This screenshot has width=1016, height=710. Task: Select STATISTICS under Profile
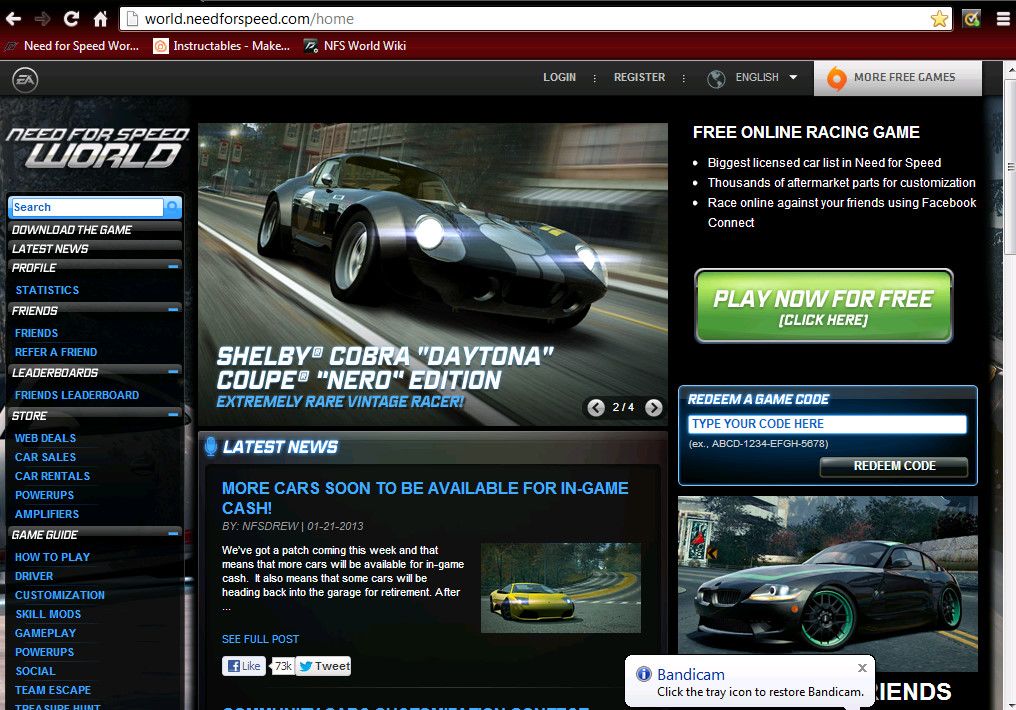pyautogui.click(x=47, y=290)
